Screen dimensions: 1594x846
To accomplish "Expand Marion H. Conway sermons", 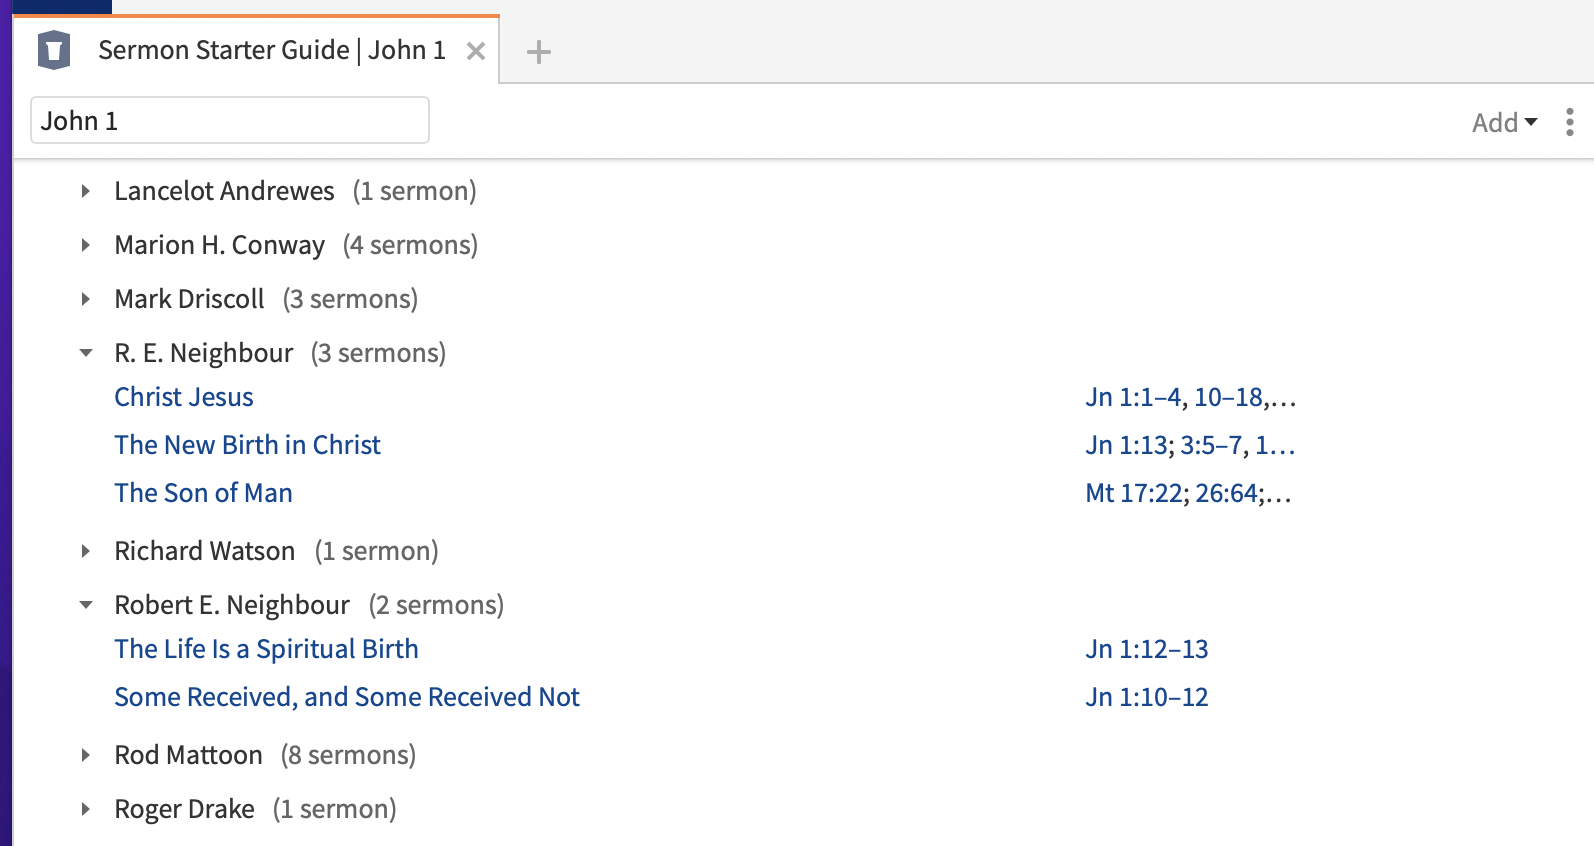I will click(86, 245).
